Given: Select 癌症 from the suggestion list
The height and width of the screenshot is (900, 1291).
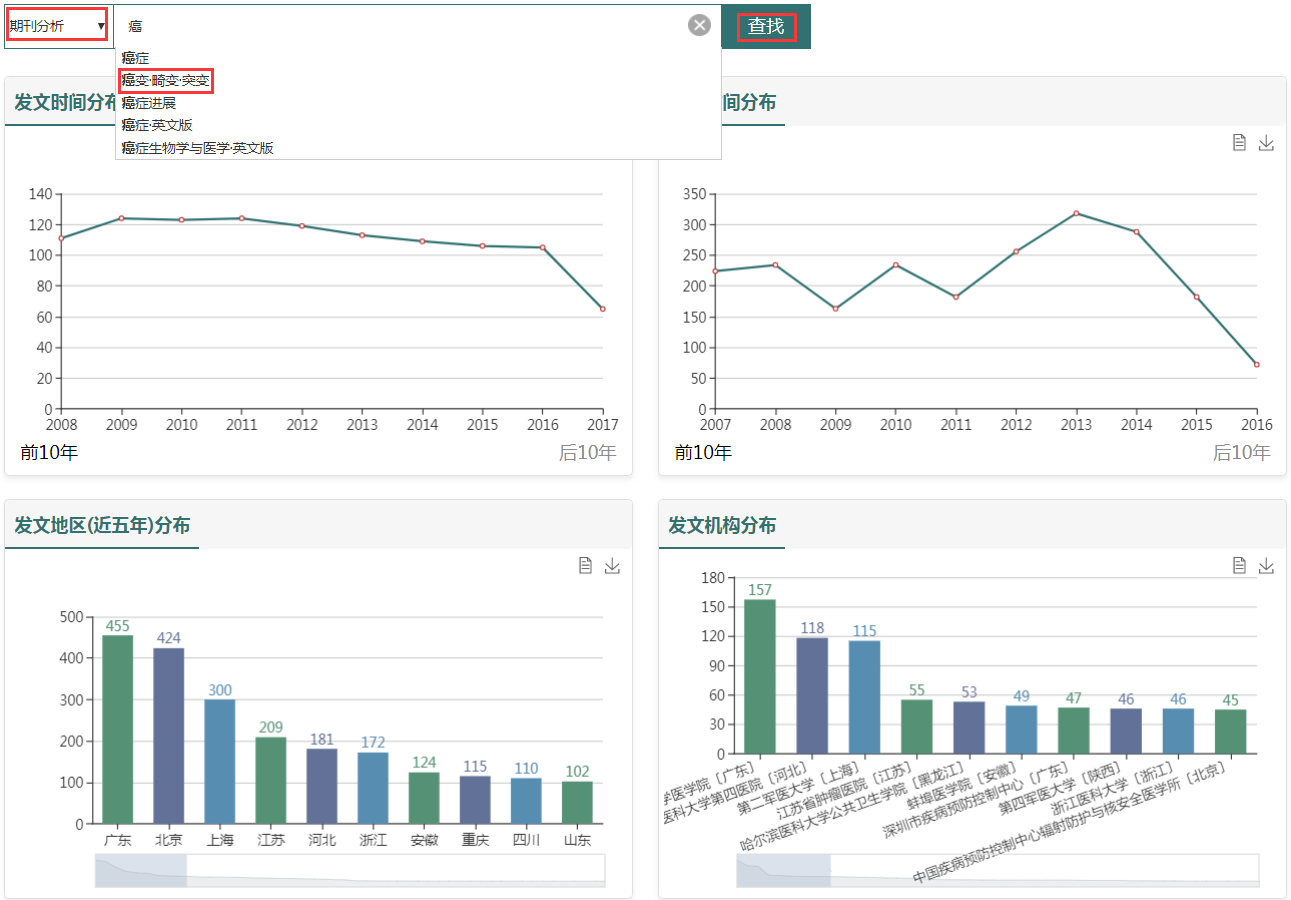Looking at the screenshot, I should tap(135, 58).
